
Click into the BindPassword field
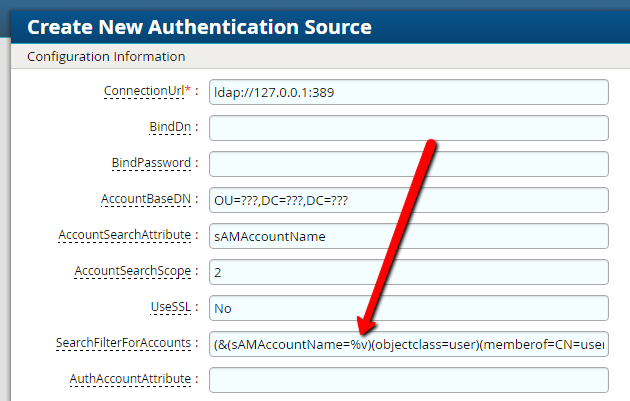pyautogui.click(x=408, y=164)
